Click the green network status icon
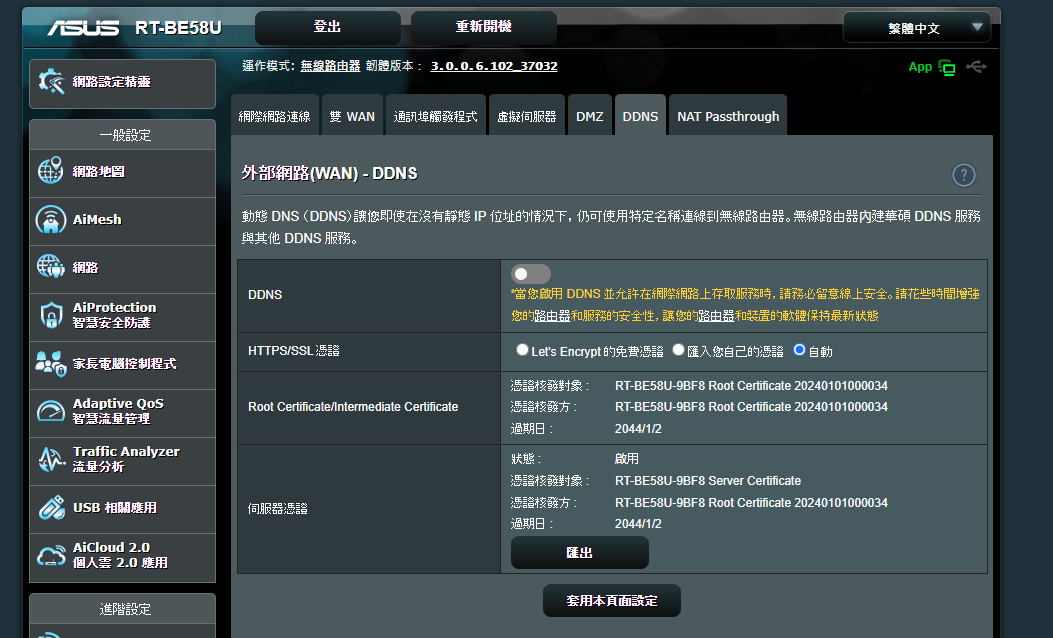 [x=947, y=67]
